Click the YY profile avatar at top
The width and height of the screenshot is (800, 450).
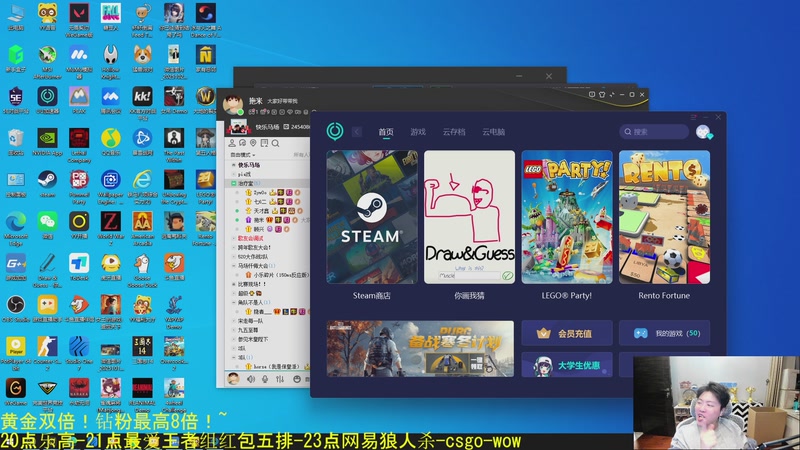tap(233, 105)
